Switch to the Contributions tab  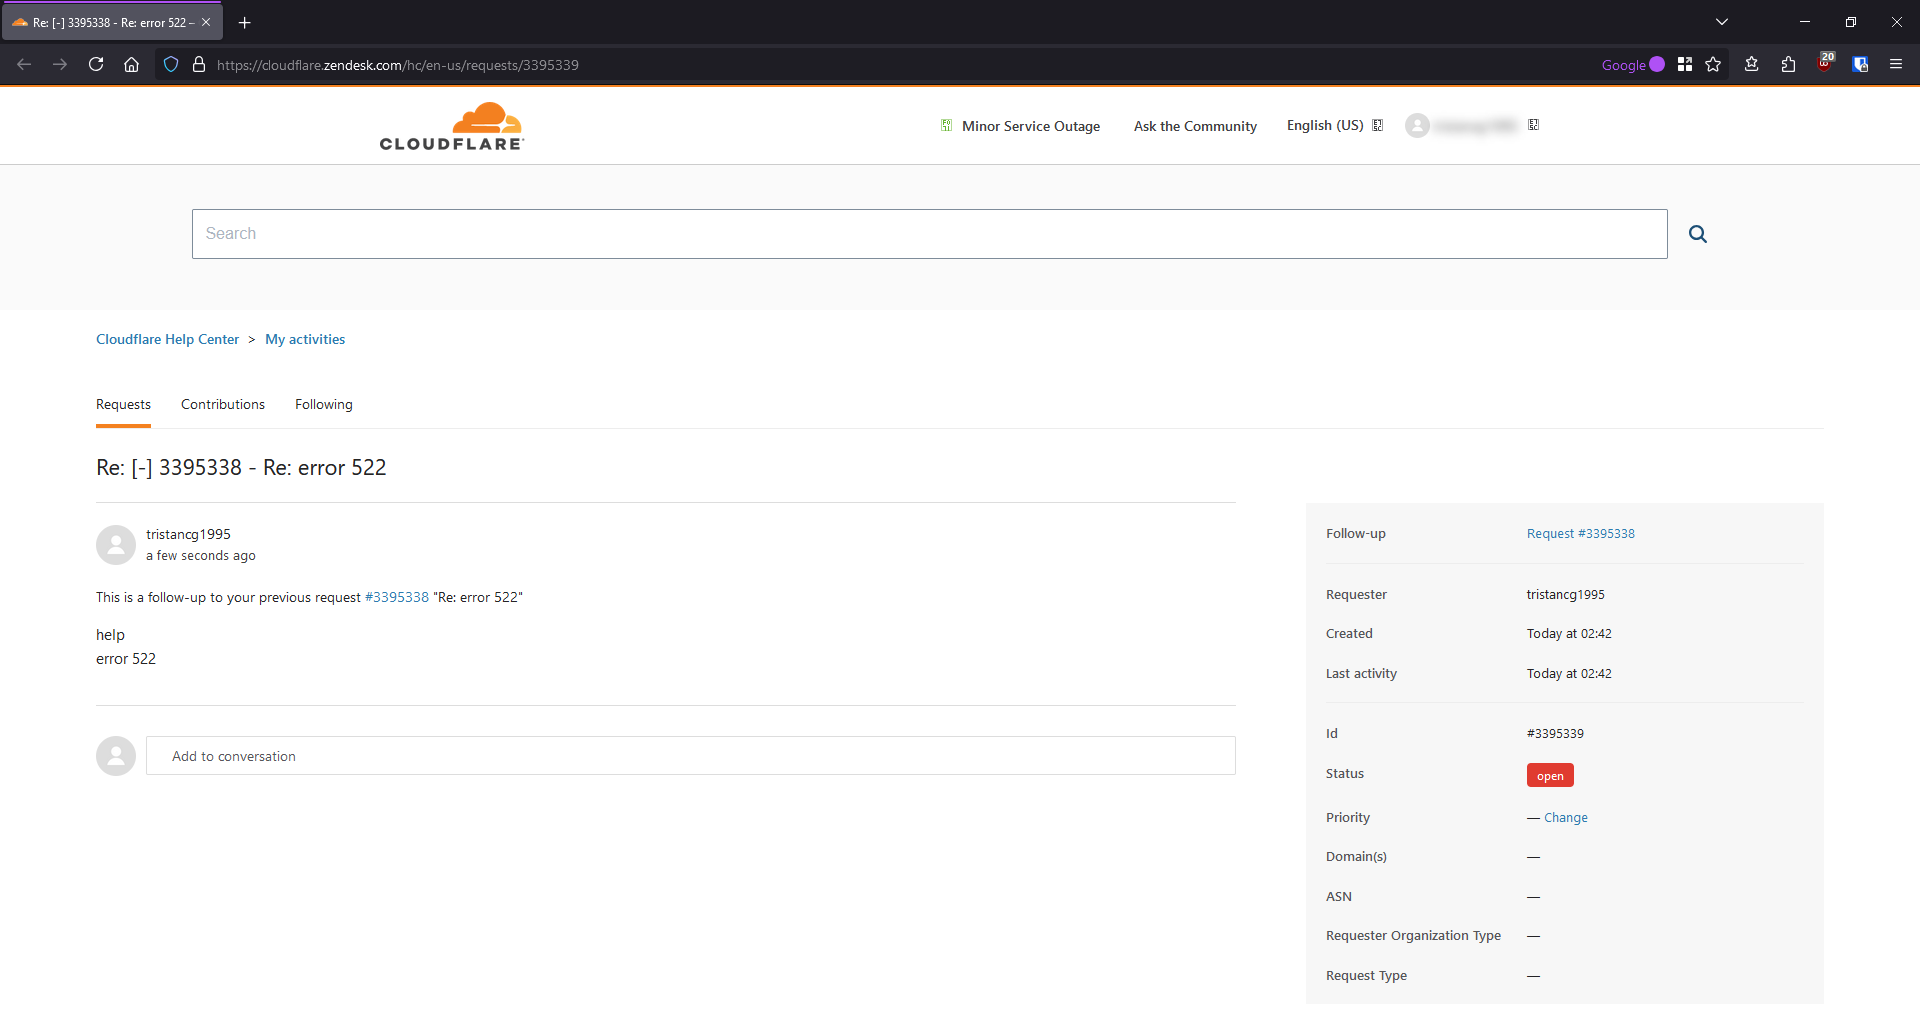point(222,404)
